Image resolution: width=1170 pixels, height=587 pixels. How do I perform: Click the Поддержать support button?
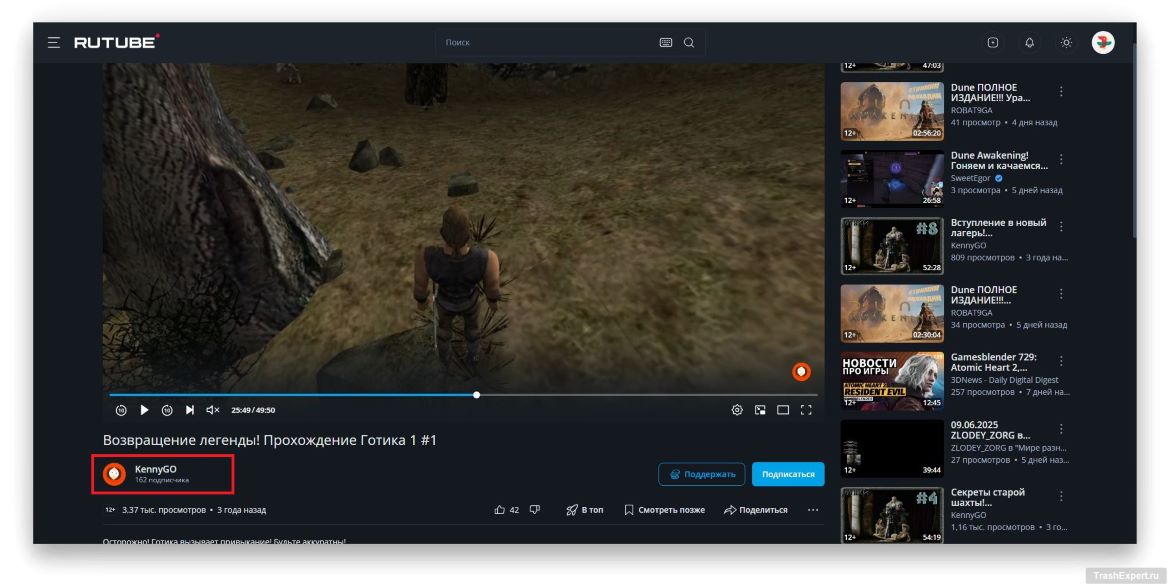(x=701, y=474)
